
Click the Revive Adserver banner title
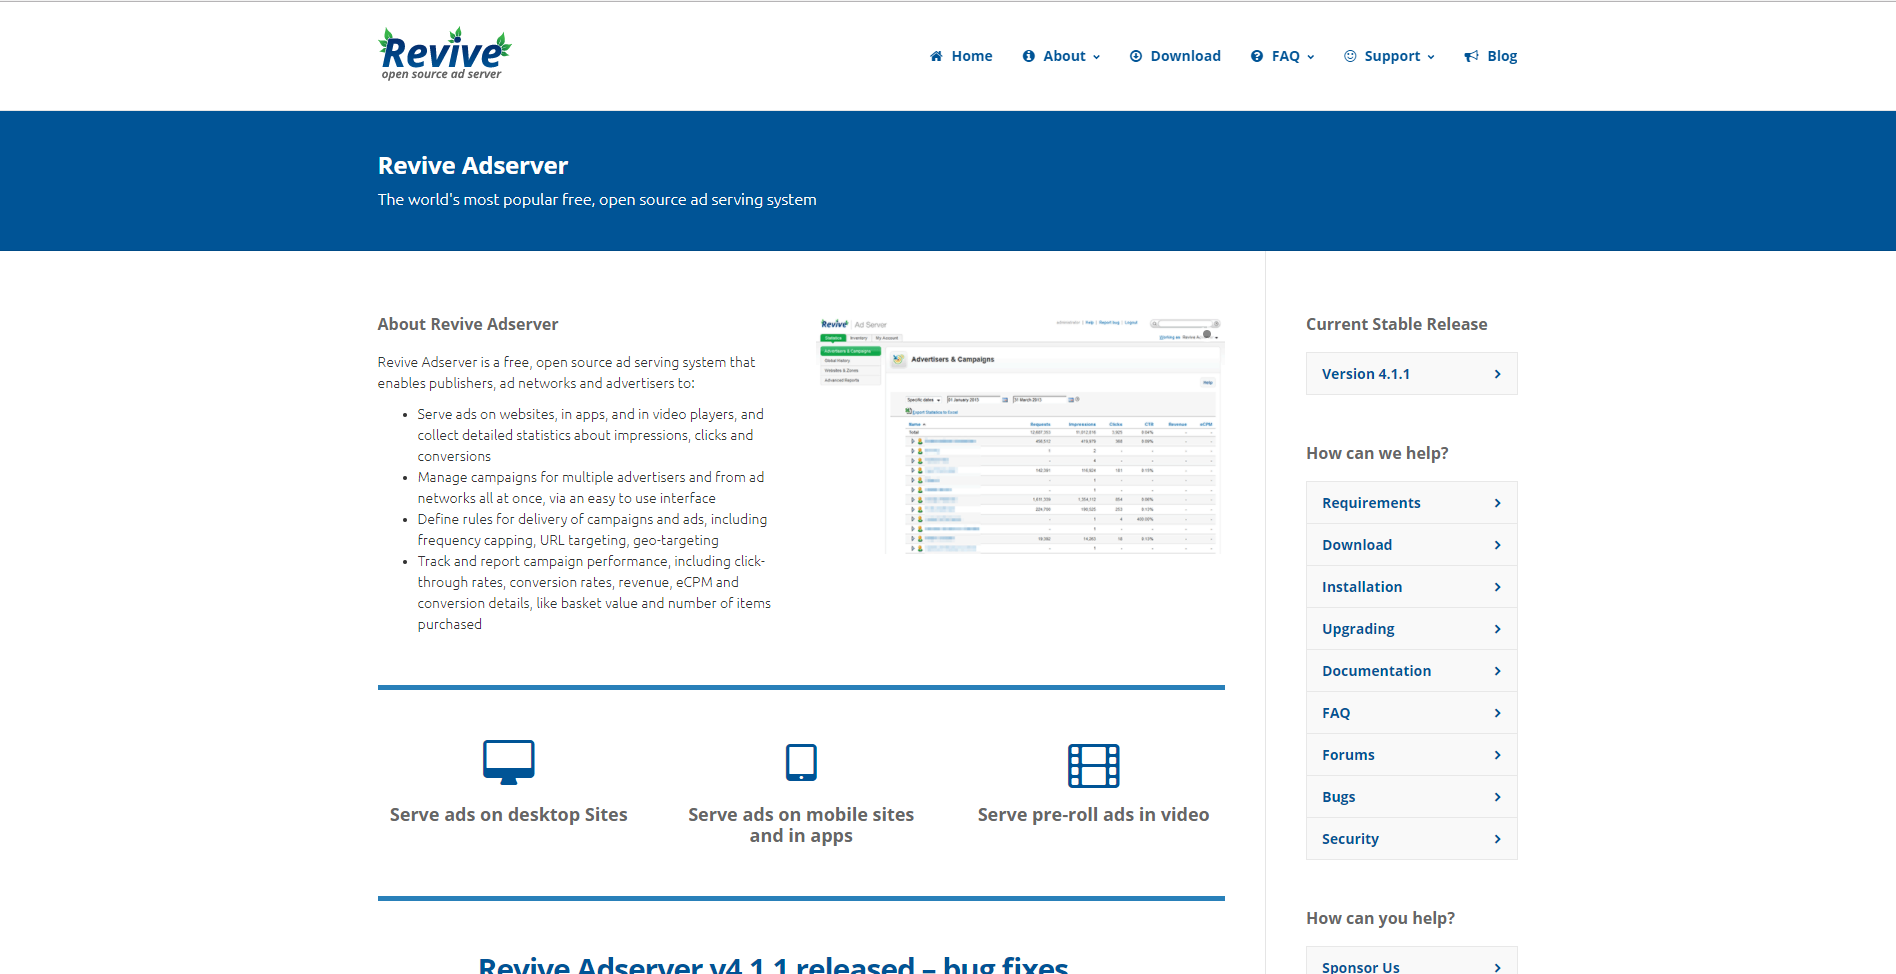[x=473, y=166]
